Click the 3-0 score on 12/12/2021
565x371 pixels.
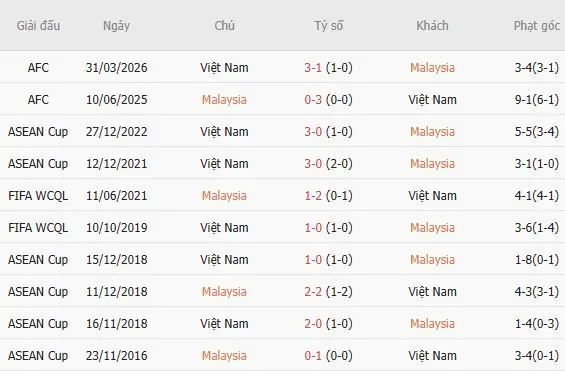point(313,164)
